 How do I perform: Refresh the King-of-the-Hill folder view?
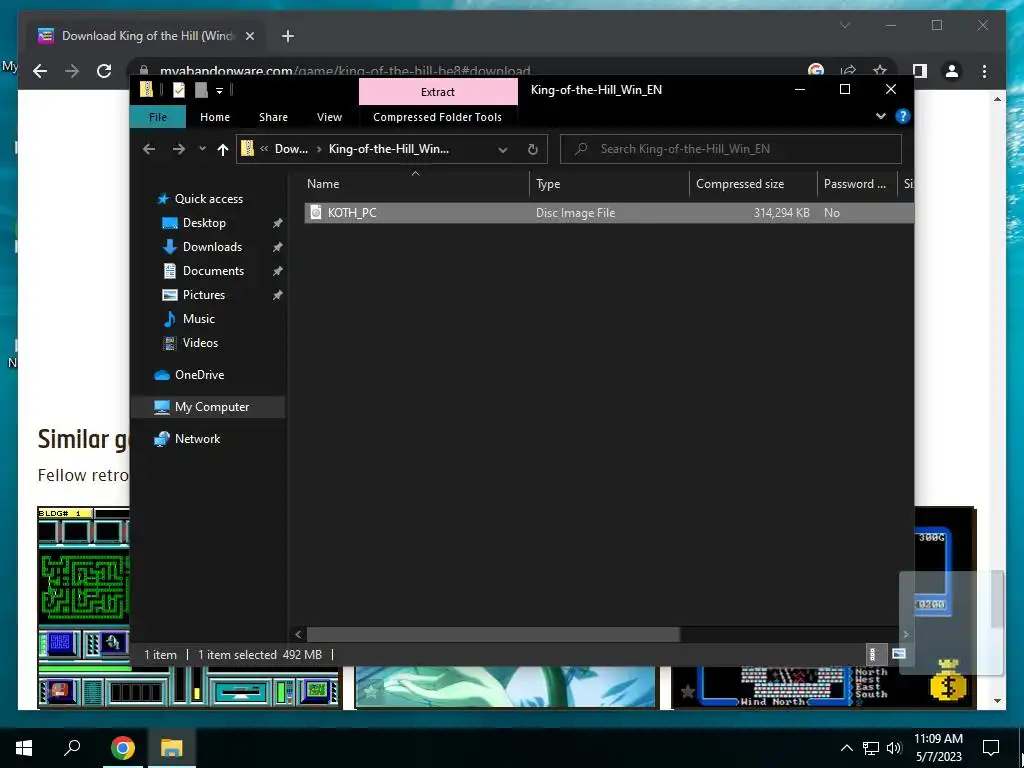533,150
